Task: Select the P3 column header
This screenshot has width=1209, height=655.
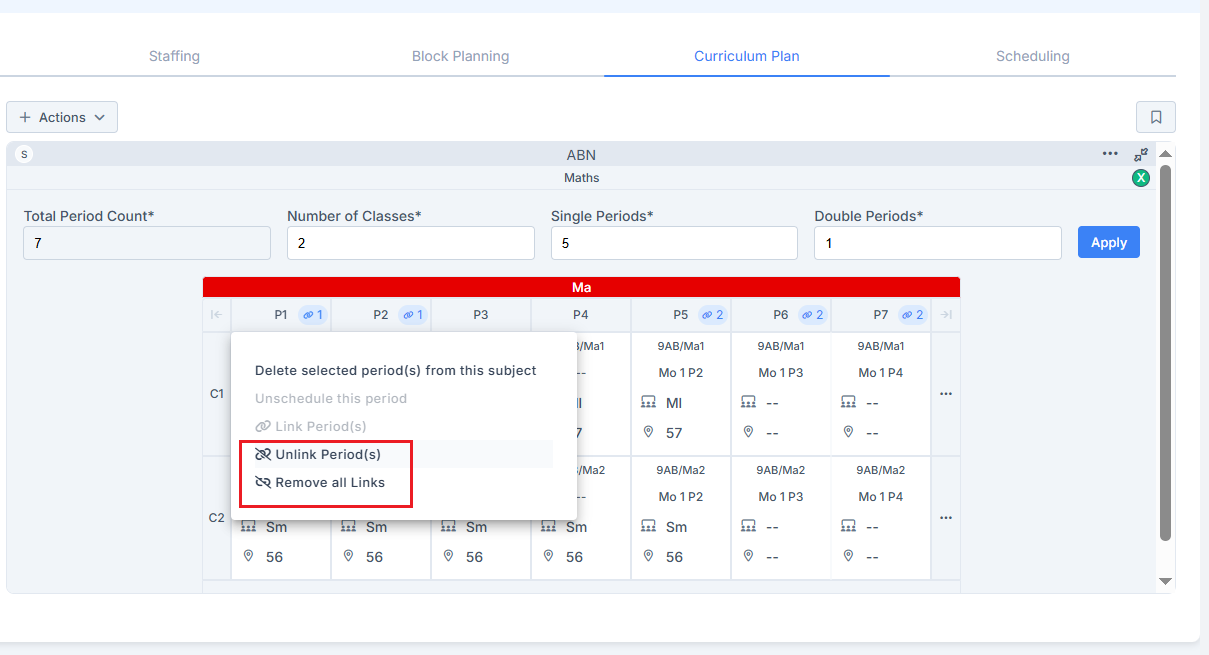Action: point(481,315)
